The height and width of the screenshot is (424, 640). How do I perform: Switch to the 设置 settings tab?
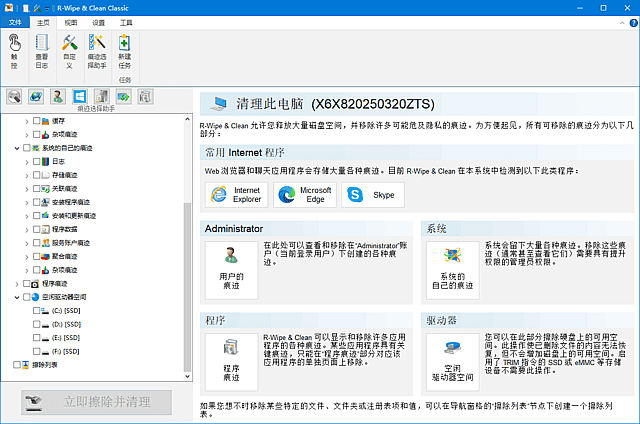point(98,22)
